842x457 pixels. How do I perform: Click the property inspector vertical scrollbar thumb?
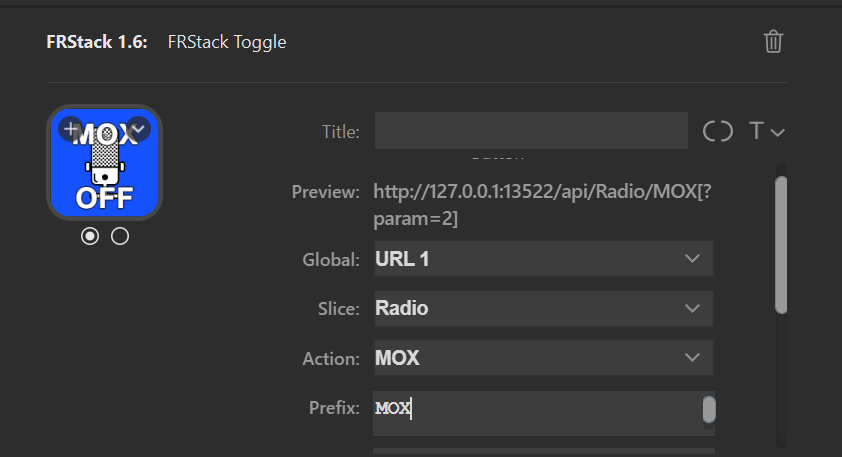[x=781, y=245]
